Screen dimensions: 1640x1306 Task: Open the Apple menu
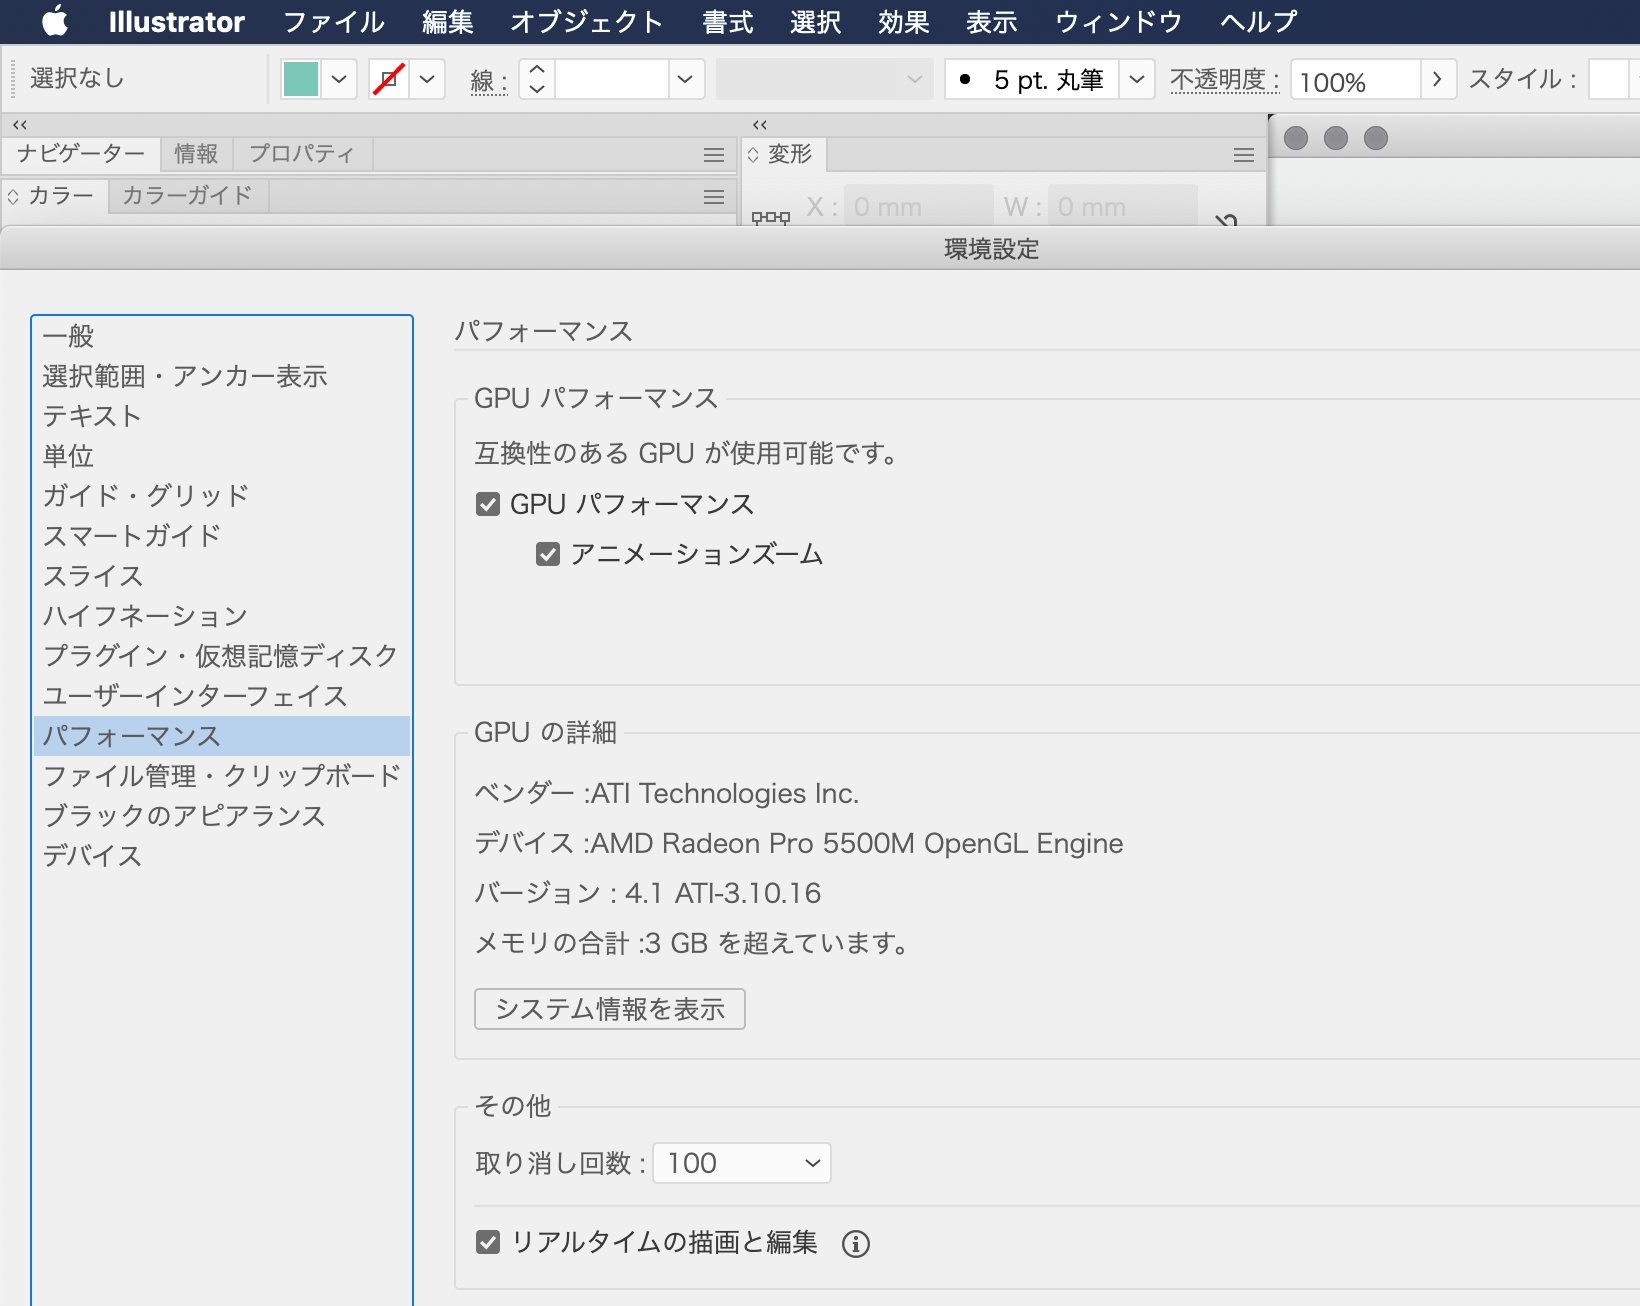[55, 21]
